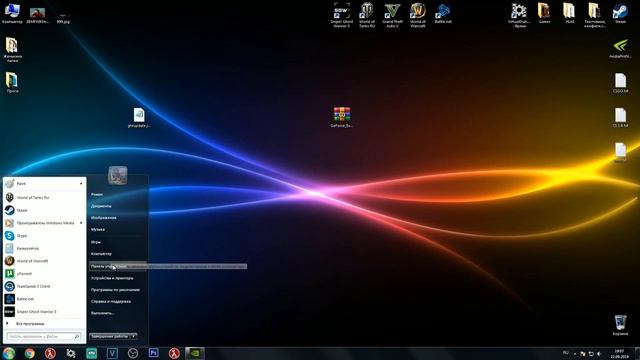Select the Grand Theft Auto V desktop shortcut
Image resolution: width=640 pixels, height=360 pixels.
click(392, 16)
